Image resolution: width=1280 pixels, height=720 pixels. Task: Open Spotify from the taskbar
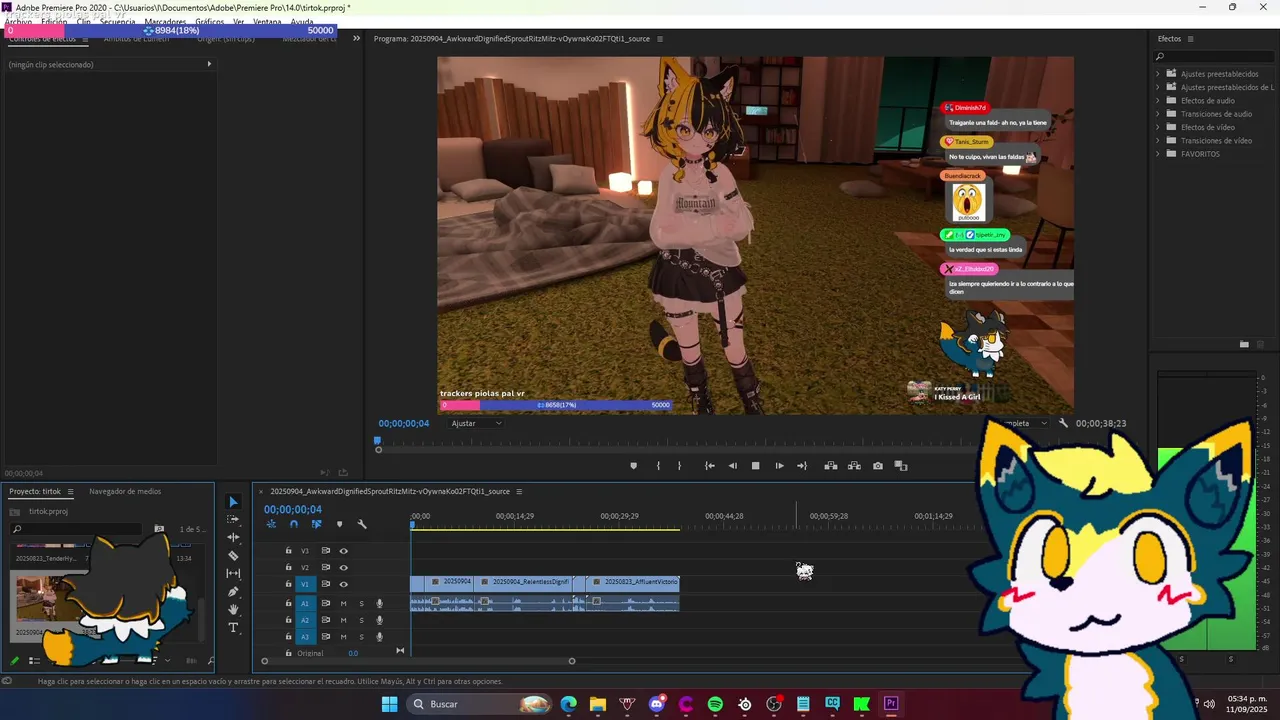tap(715, 704)
